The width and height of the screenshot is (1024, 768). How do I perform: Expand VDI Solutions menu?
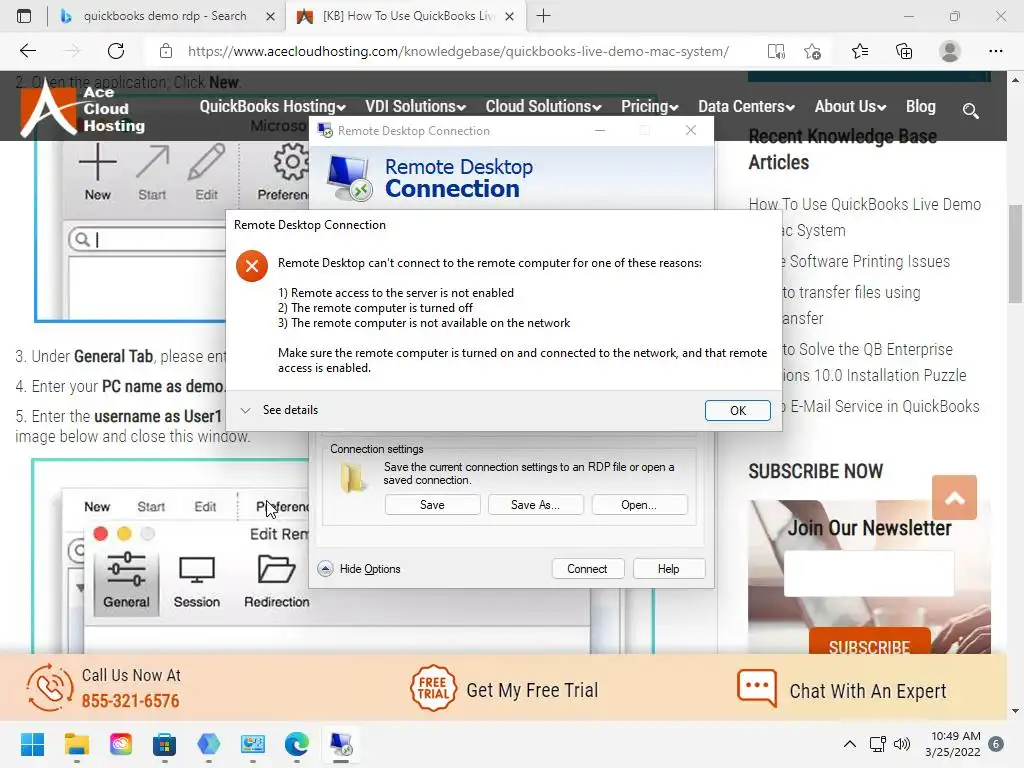(415, 106)
